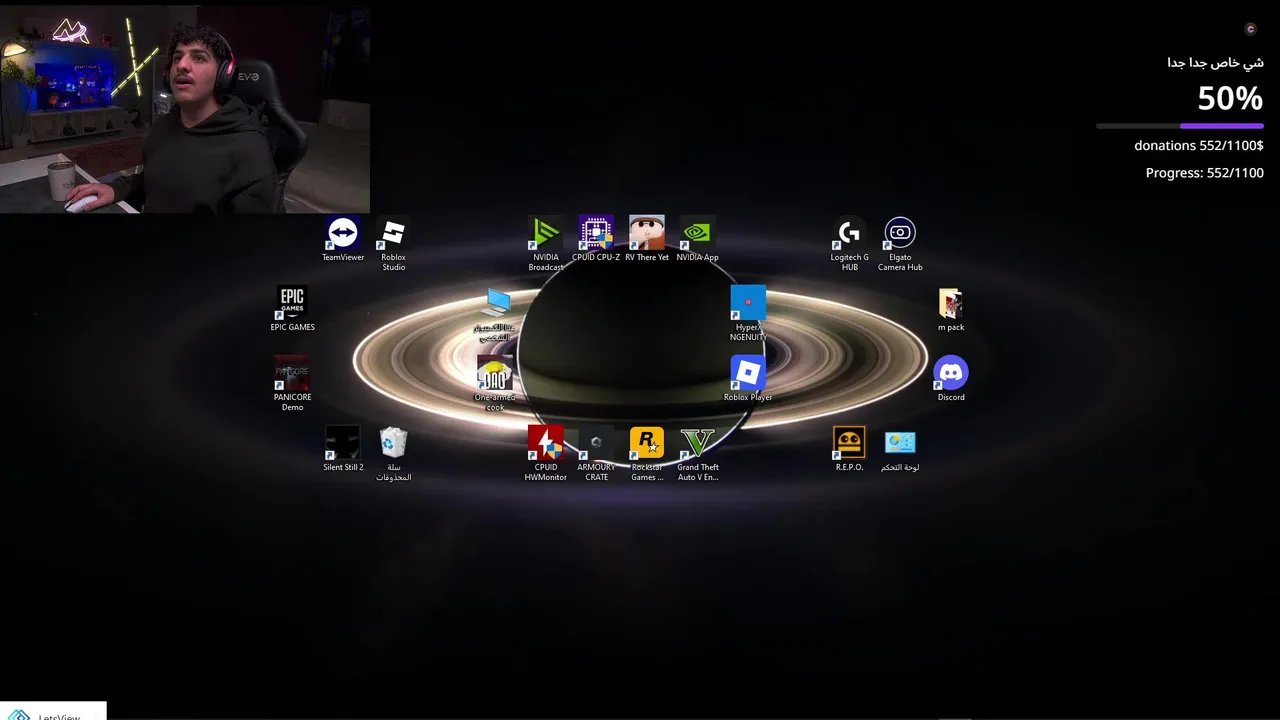
Task: Open the HyperX NGENUITY shortcut
Action: [x=748, y=315]
